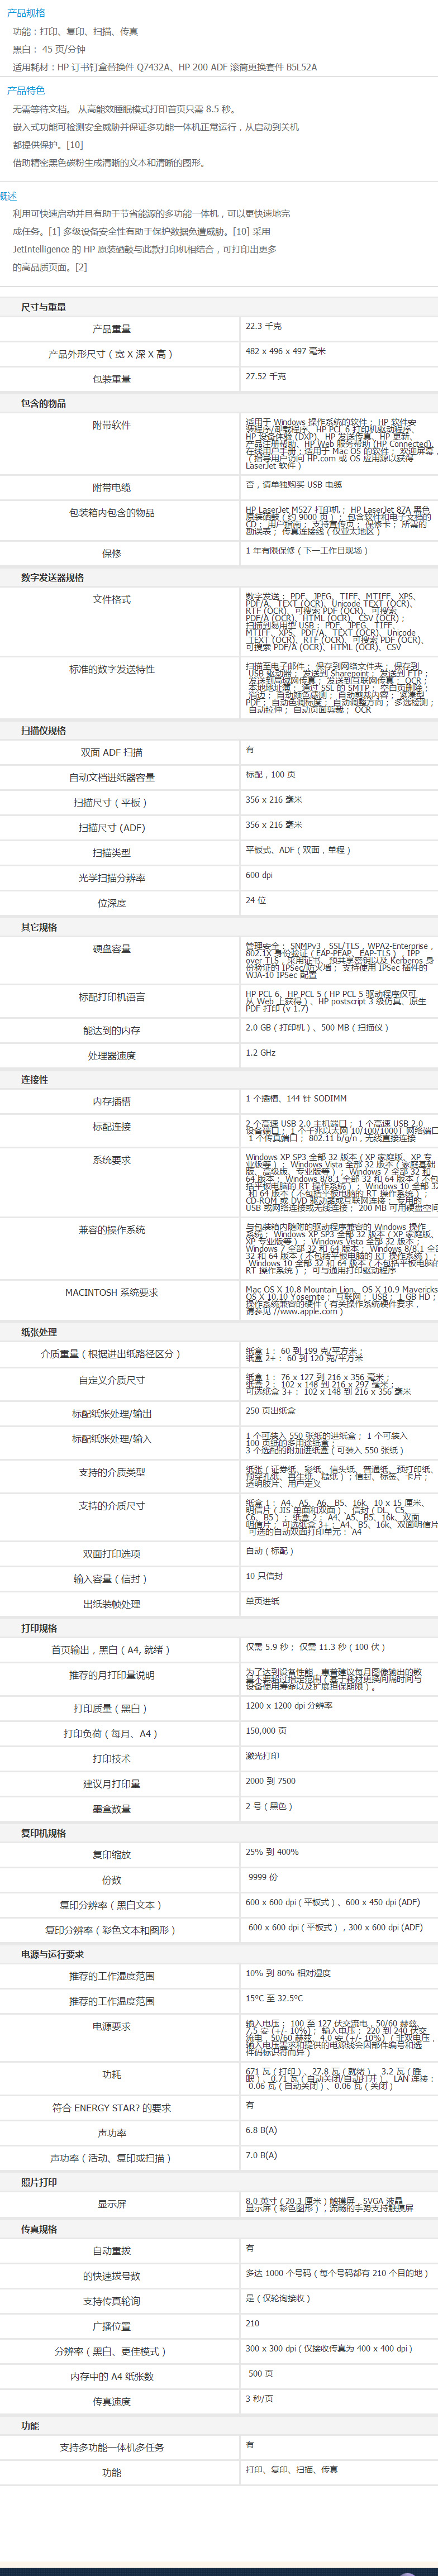
Task: Select the 2000 到 7500 value
Action: pos(271,1781)
